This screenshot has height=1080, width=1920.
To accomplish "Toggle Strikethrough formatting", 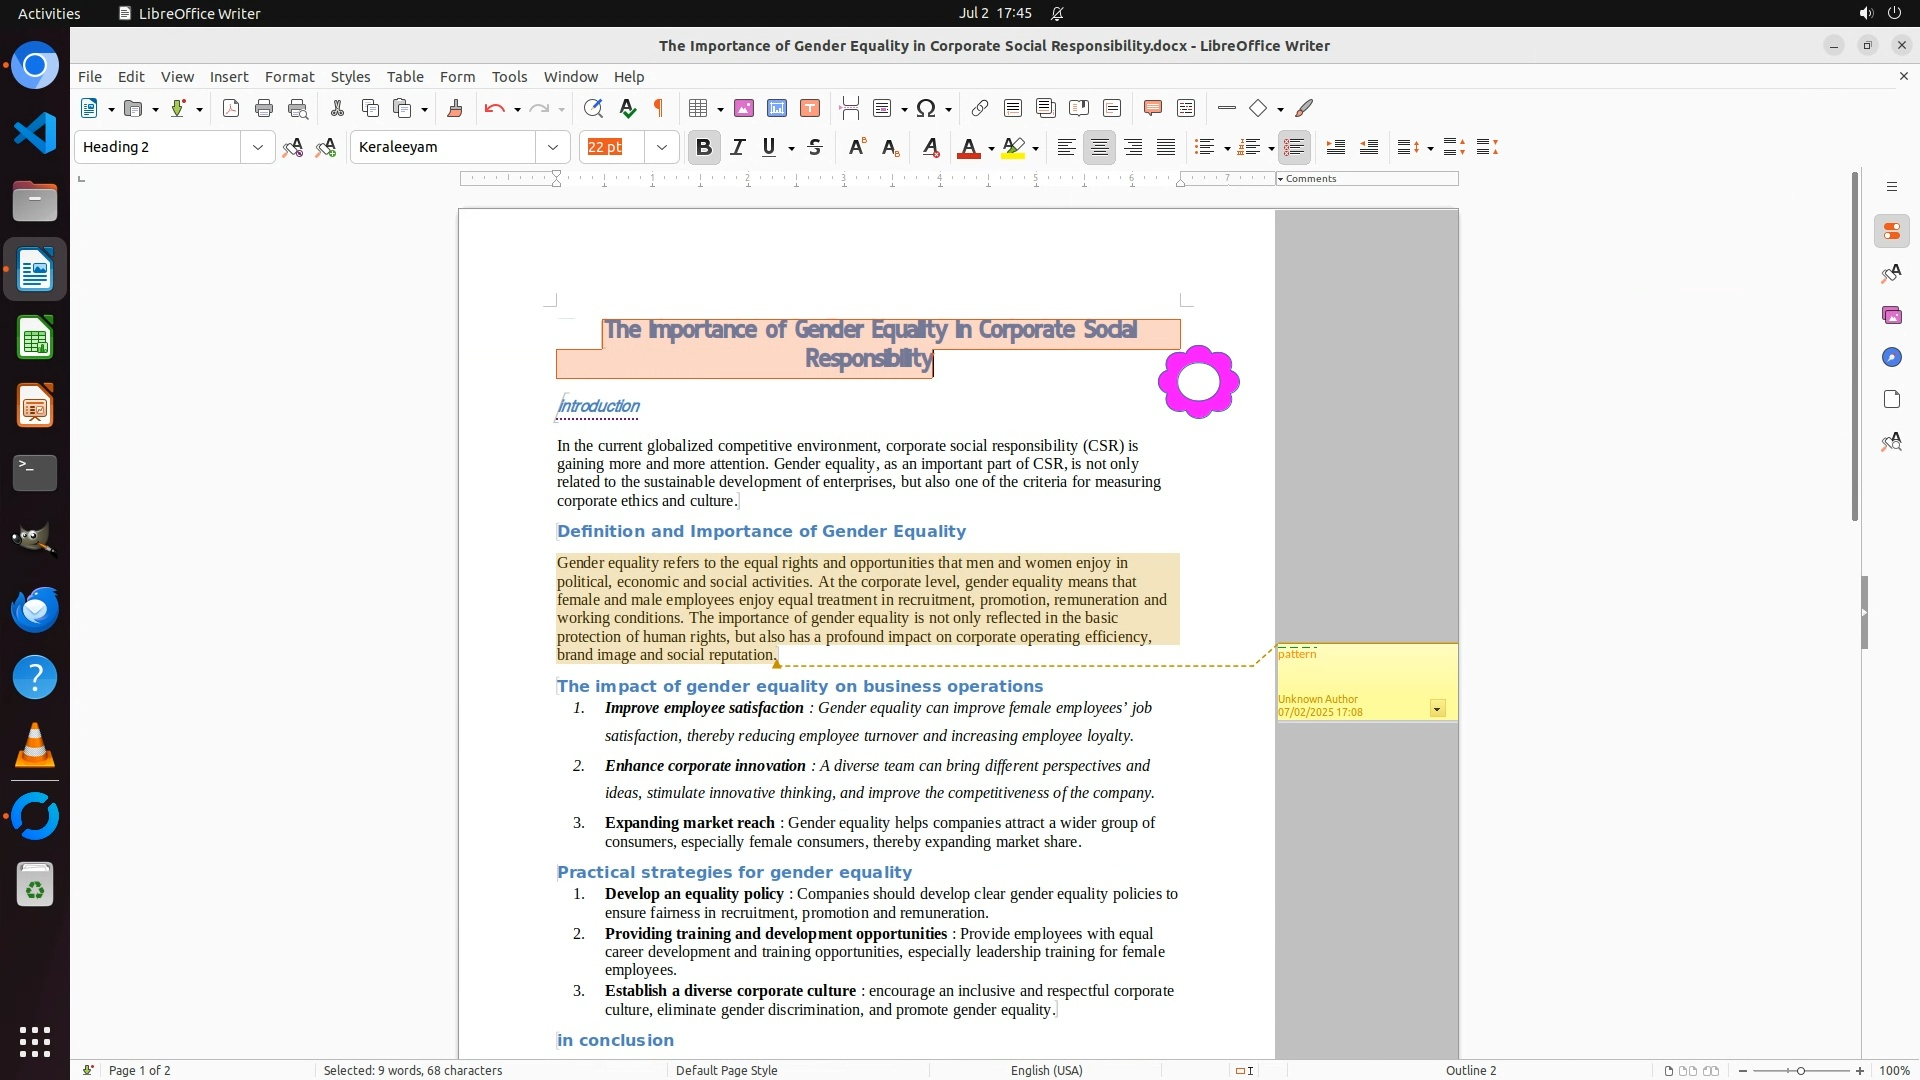I will (815, 147).
